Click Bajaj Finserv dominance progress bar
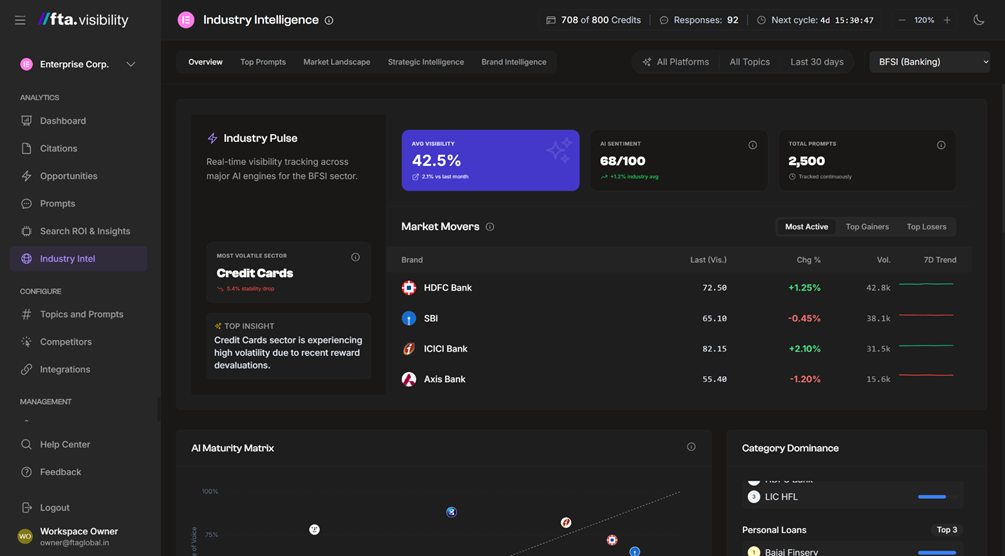 pyautogui.click(x=937, y=552)
